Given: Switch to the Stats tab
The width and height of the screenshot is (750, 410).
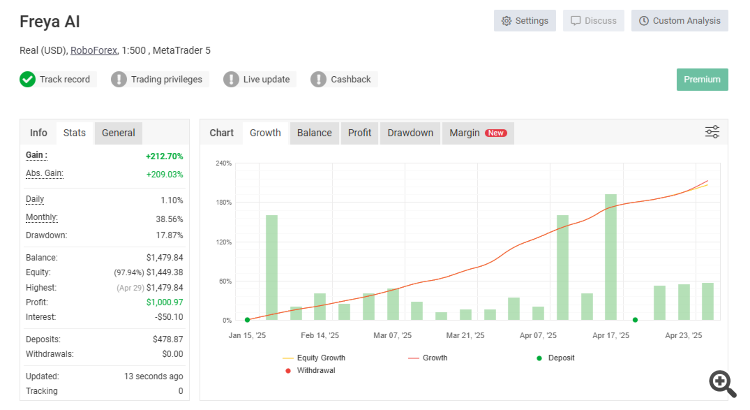Looking at the screenshot, I should [x=75, y=133].
